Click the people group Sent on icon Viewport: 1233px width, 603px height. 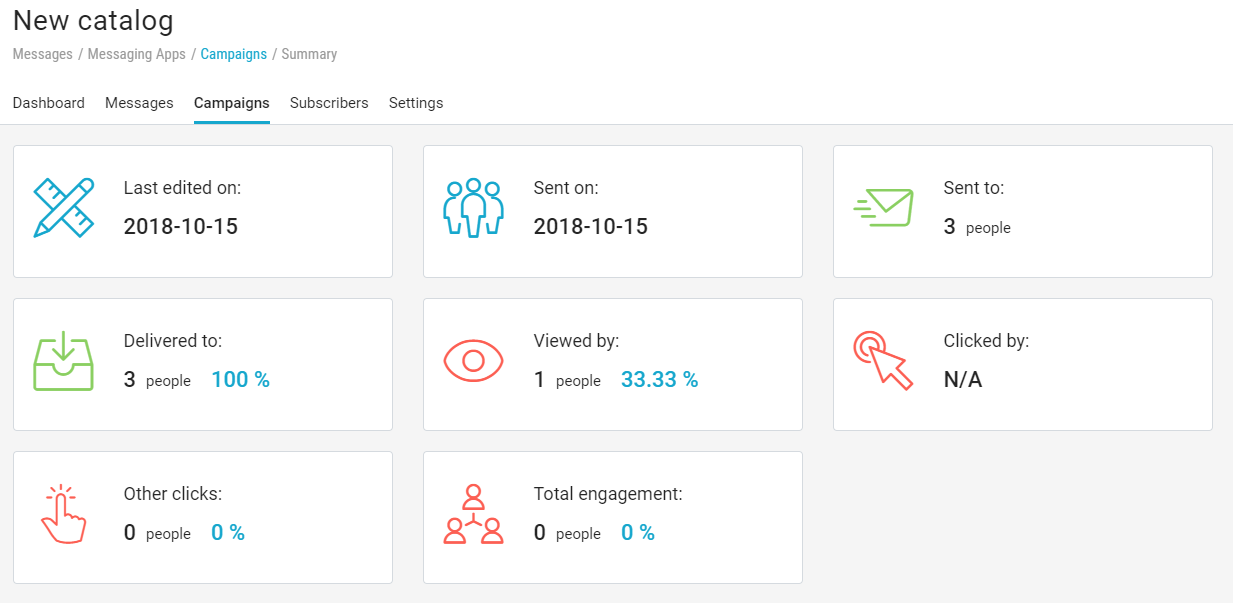coord(473,208)
